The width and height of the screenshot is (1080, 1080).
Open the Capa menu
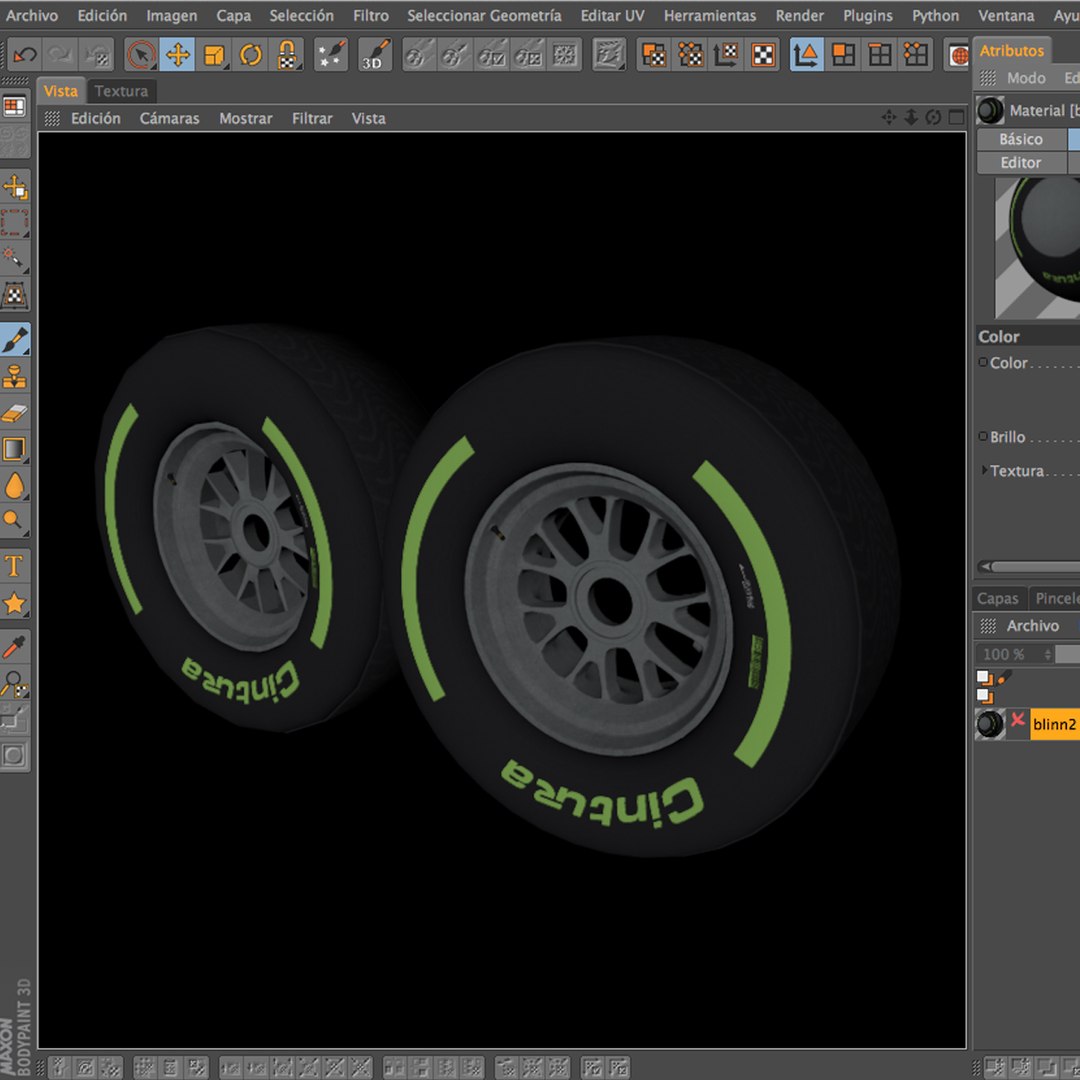233,15
